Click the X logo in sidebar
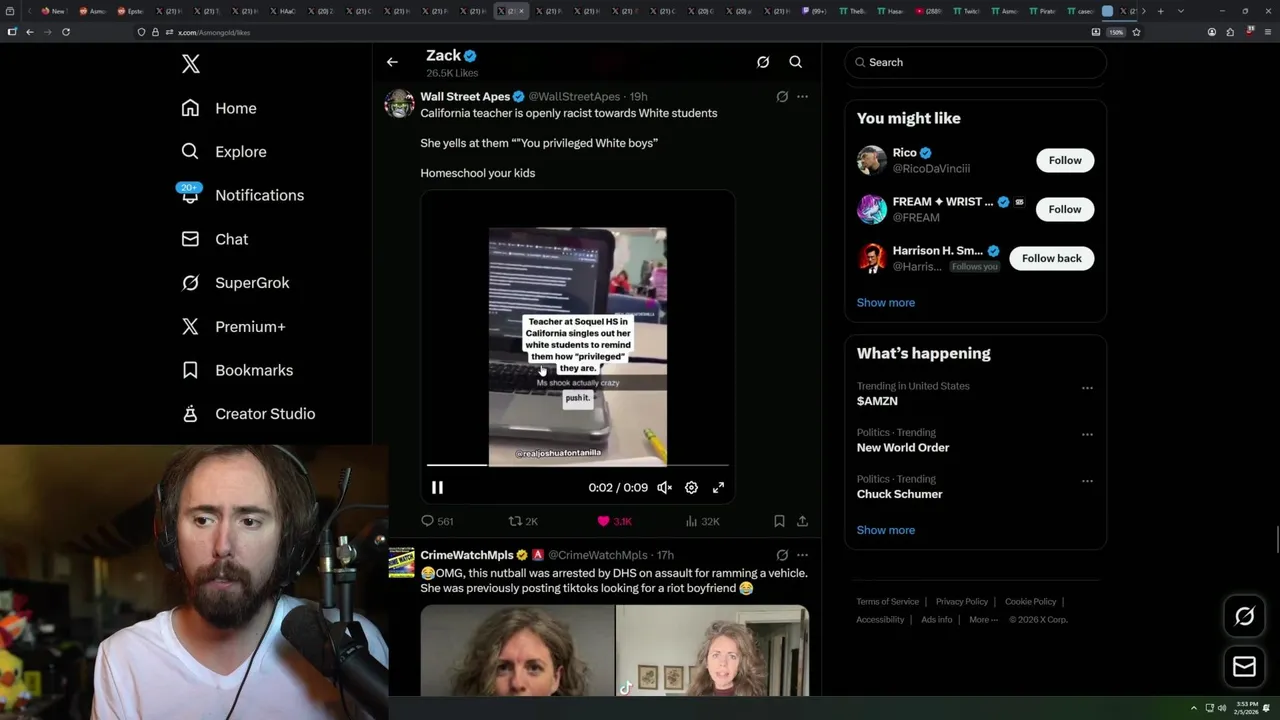1280x720 pixels. 191,64
